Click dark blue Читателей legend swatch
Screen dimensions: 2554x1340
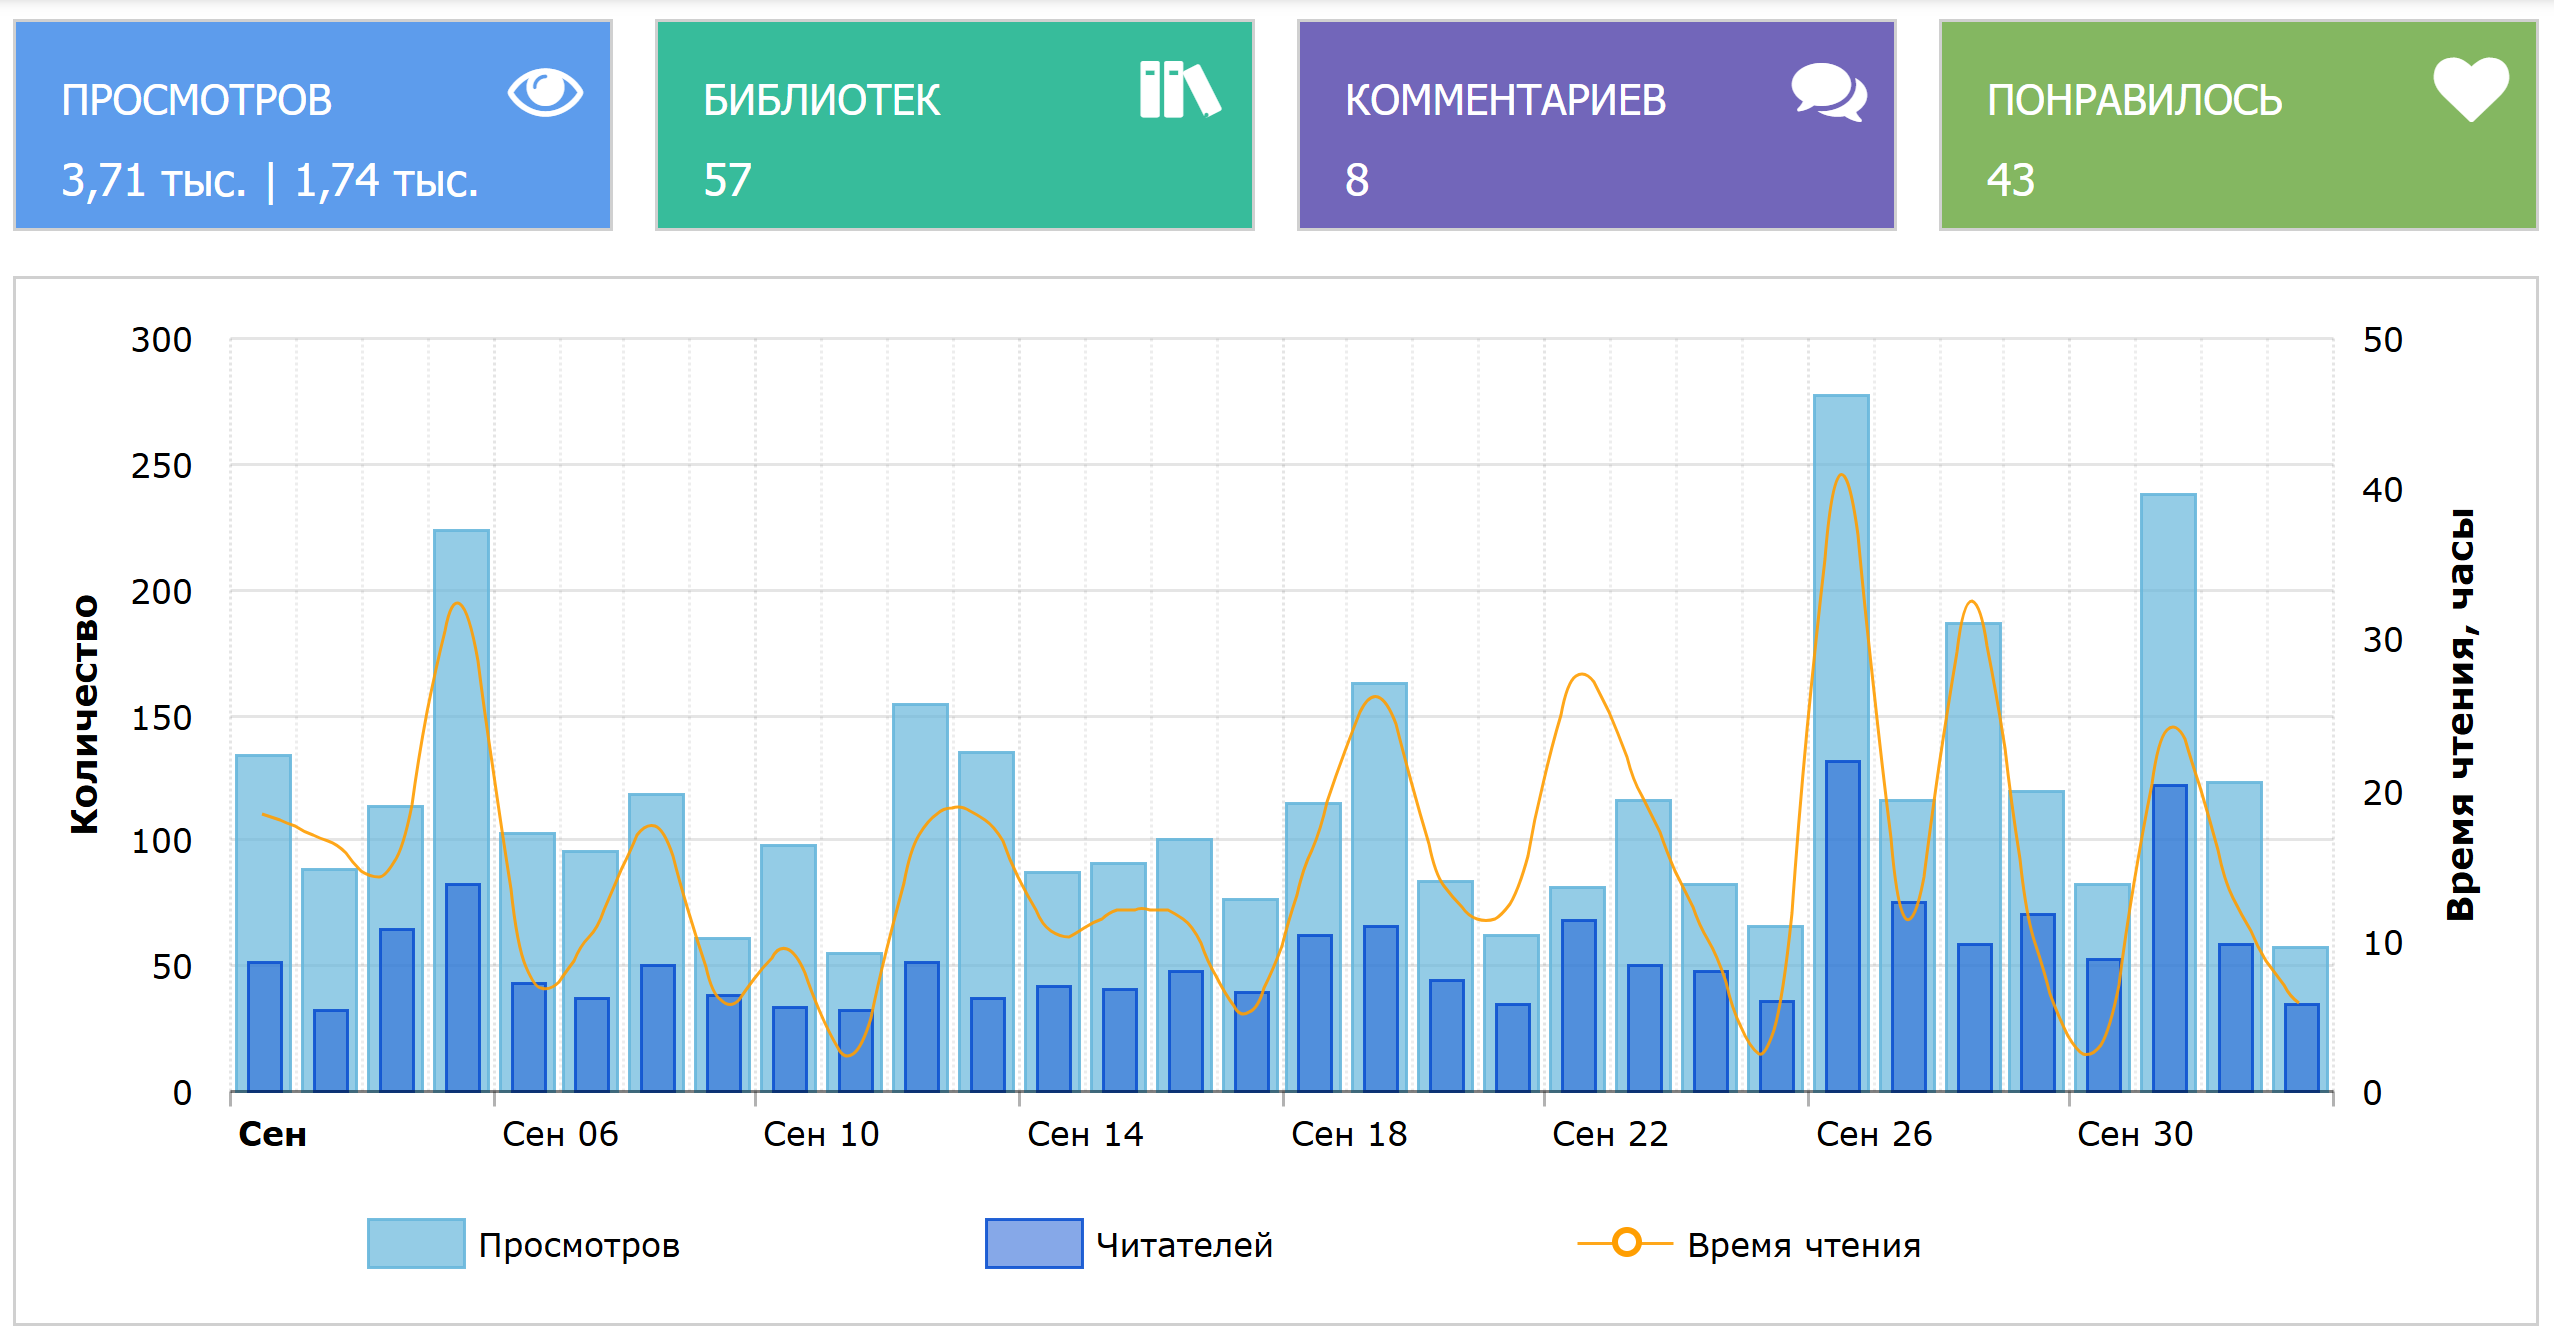(1033, 1243)
